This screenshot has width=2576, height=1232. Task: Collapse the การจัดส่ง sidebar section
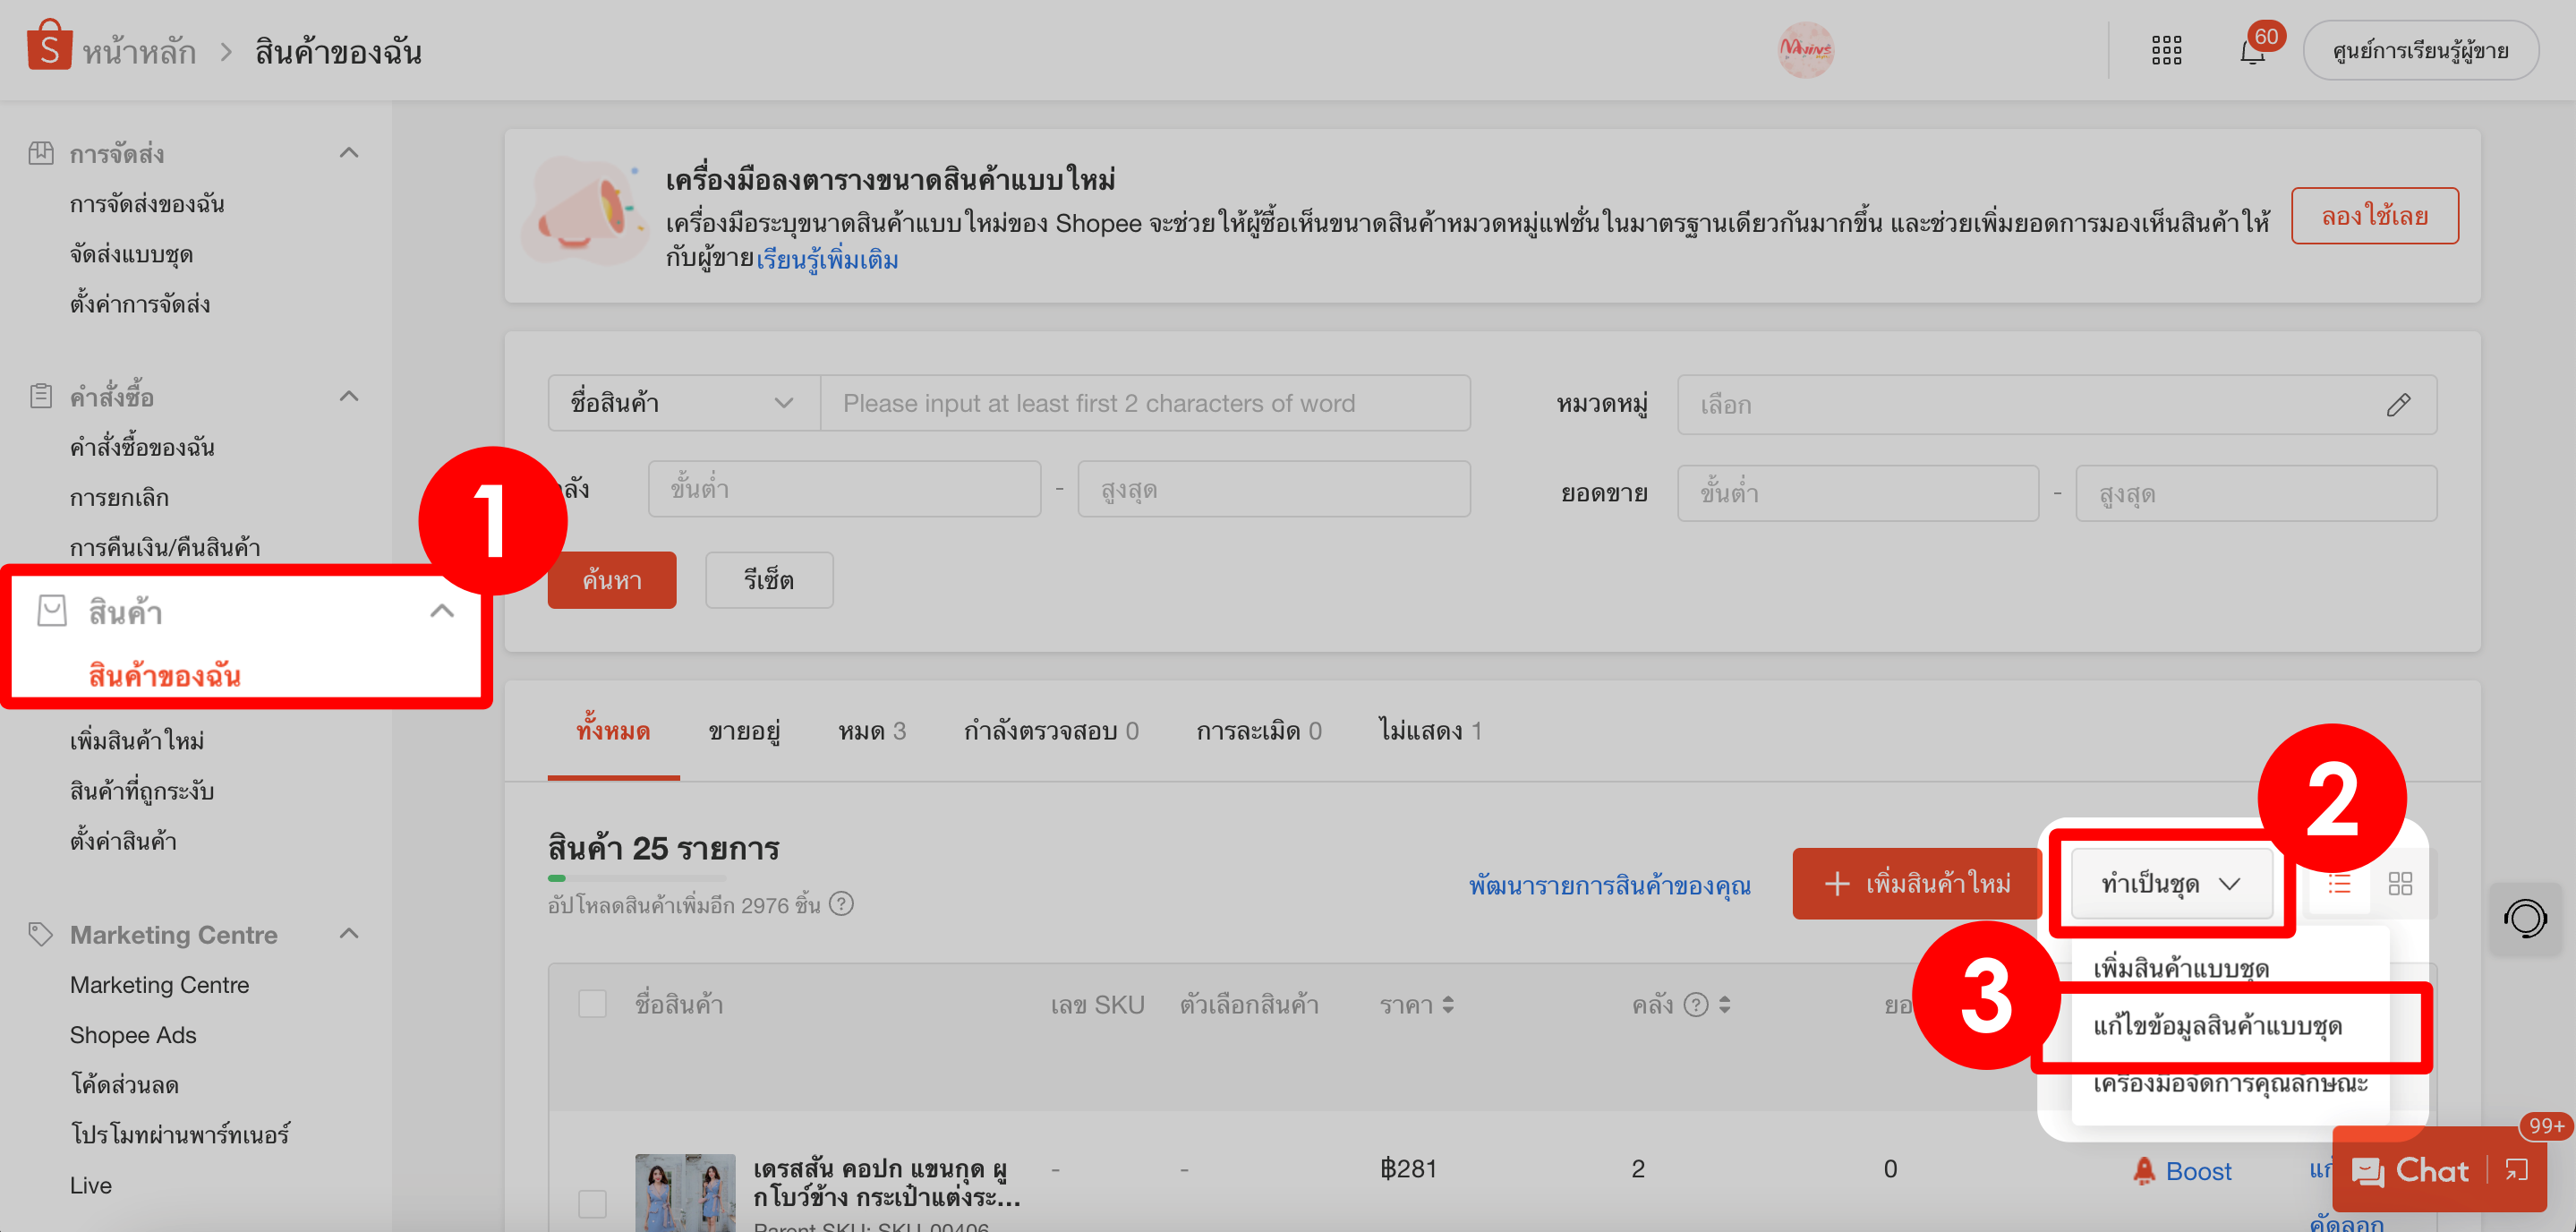pyautogui.click(x=349, y=152)
